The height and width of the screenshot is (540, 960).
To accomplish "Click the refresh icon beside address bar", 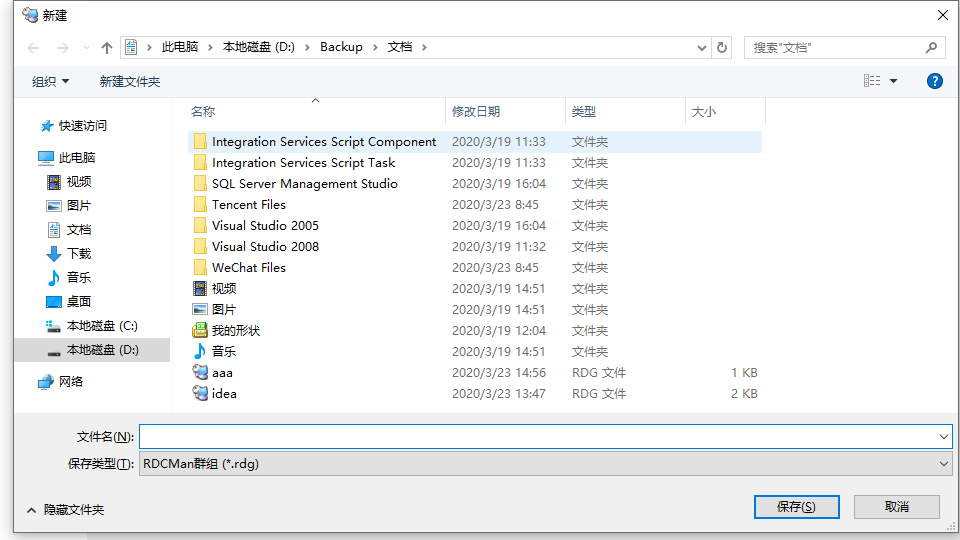I will pos(722,47).
